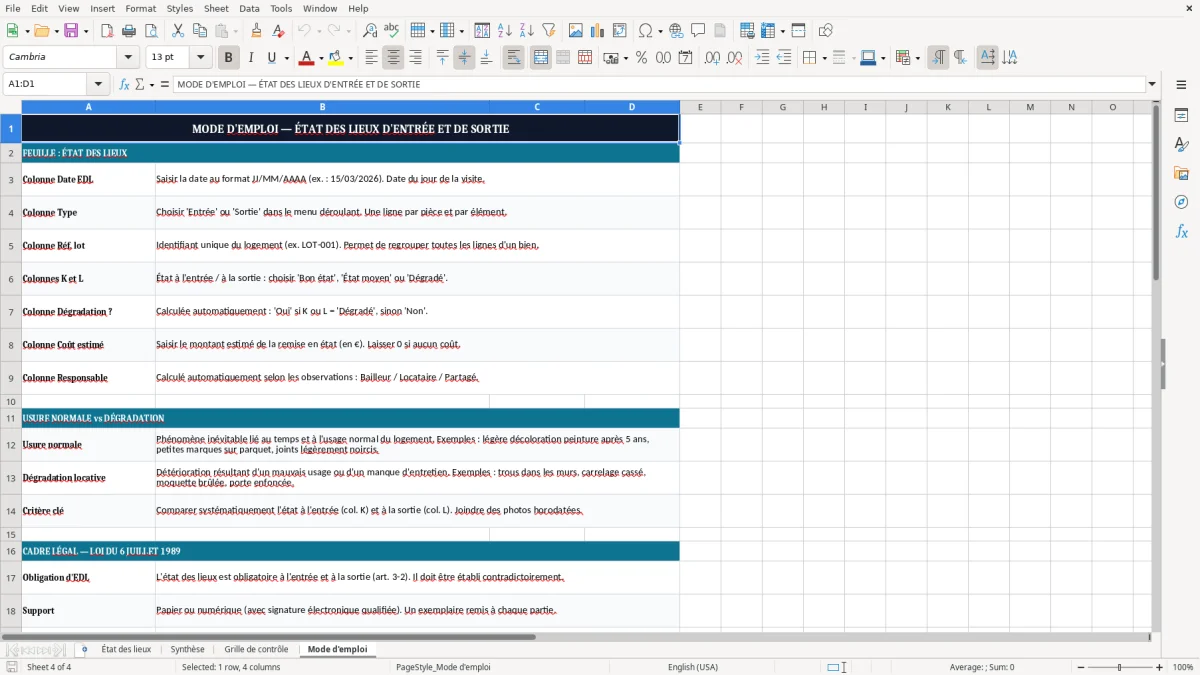The image size is (1200, 675).
Task: Open the Properties sidebar deck
Action: pyautogui.click(x=1181, y=115)
